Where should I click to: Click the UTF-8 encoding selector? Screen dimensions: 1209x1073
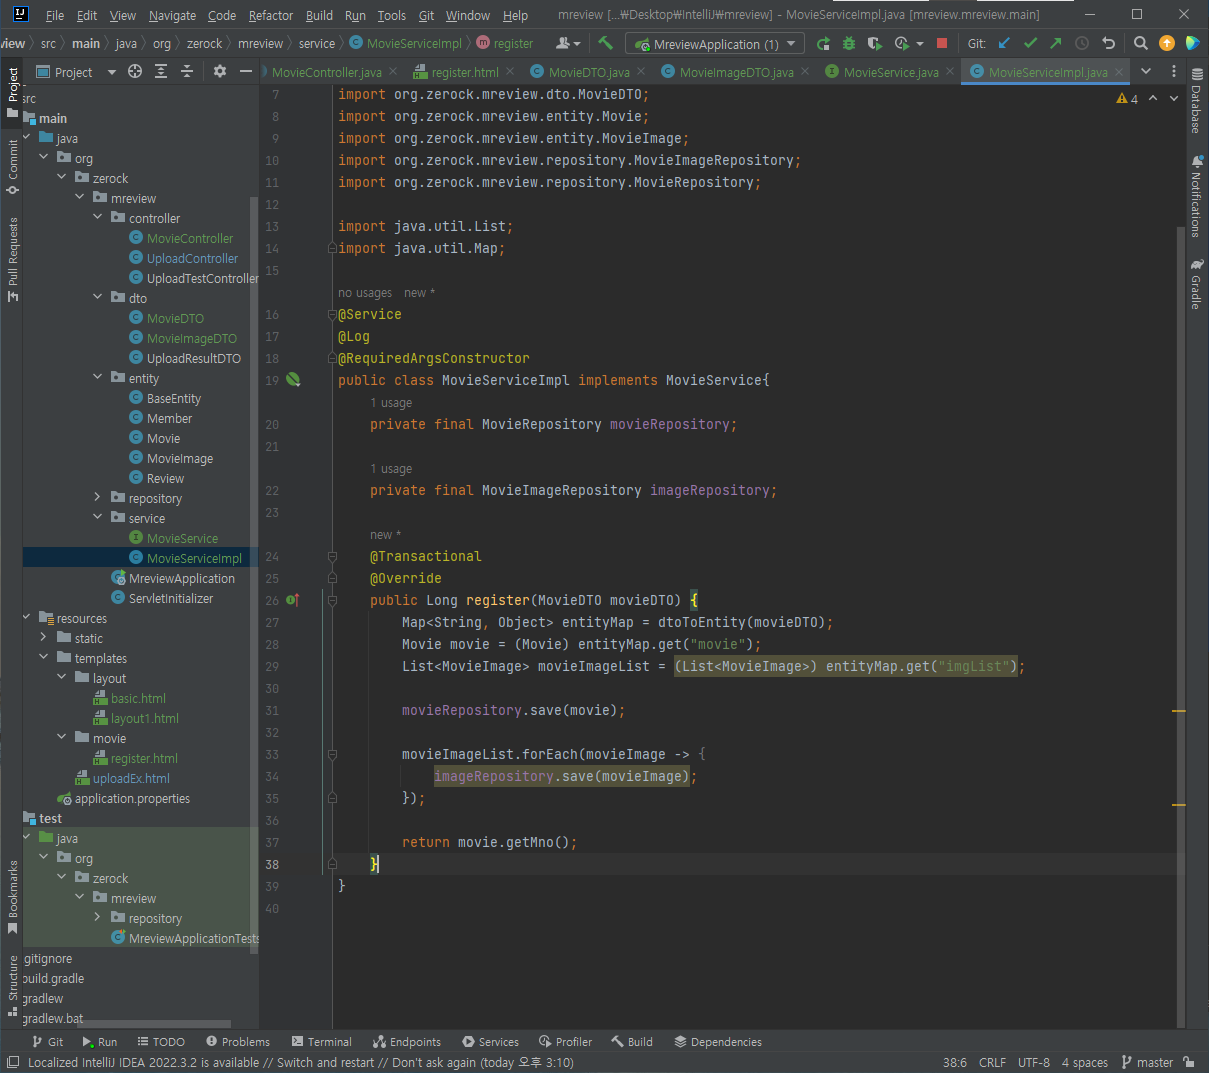(x=1034, y=1062)
